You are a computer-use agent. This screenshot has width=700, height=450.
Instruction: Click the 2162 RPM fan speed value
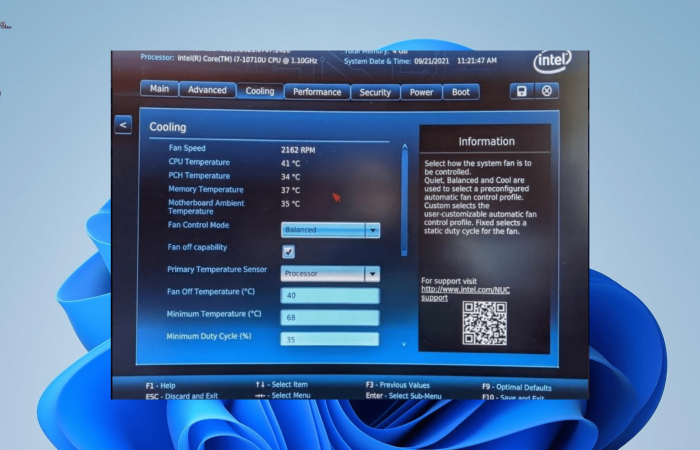(x=298, y=150)
